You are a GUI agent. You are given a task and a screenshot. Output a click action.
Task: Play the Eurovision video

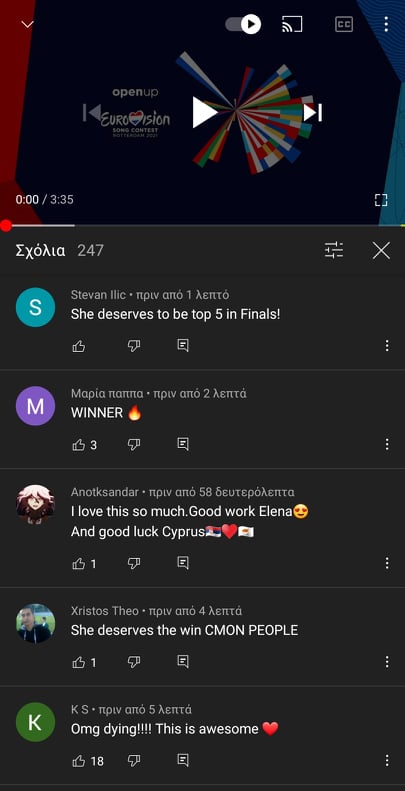(204, 112)
